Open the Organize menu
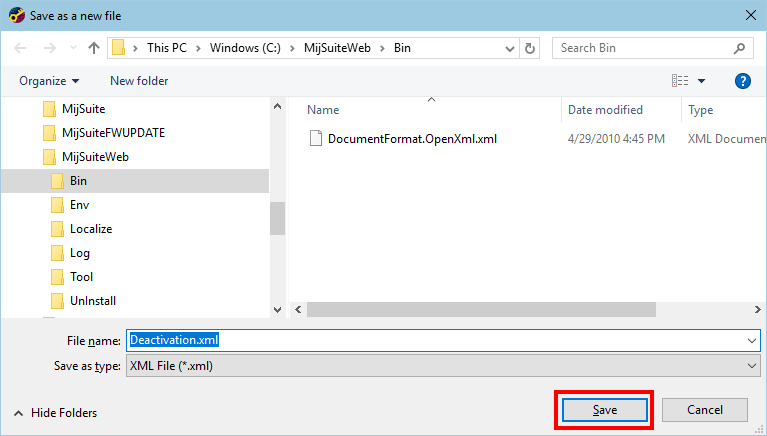The image size is (767, 436). click(x=49, y=81)
